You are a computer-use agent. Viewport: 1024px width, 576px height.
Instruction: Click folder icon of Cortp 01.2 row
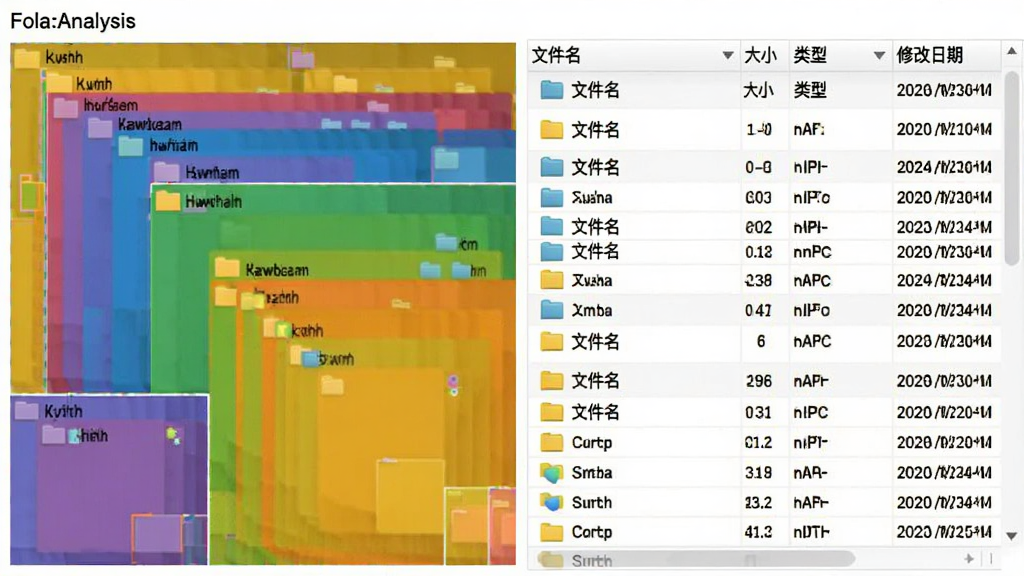552,442
